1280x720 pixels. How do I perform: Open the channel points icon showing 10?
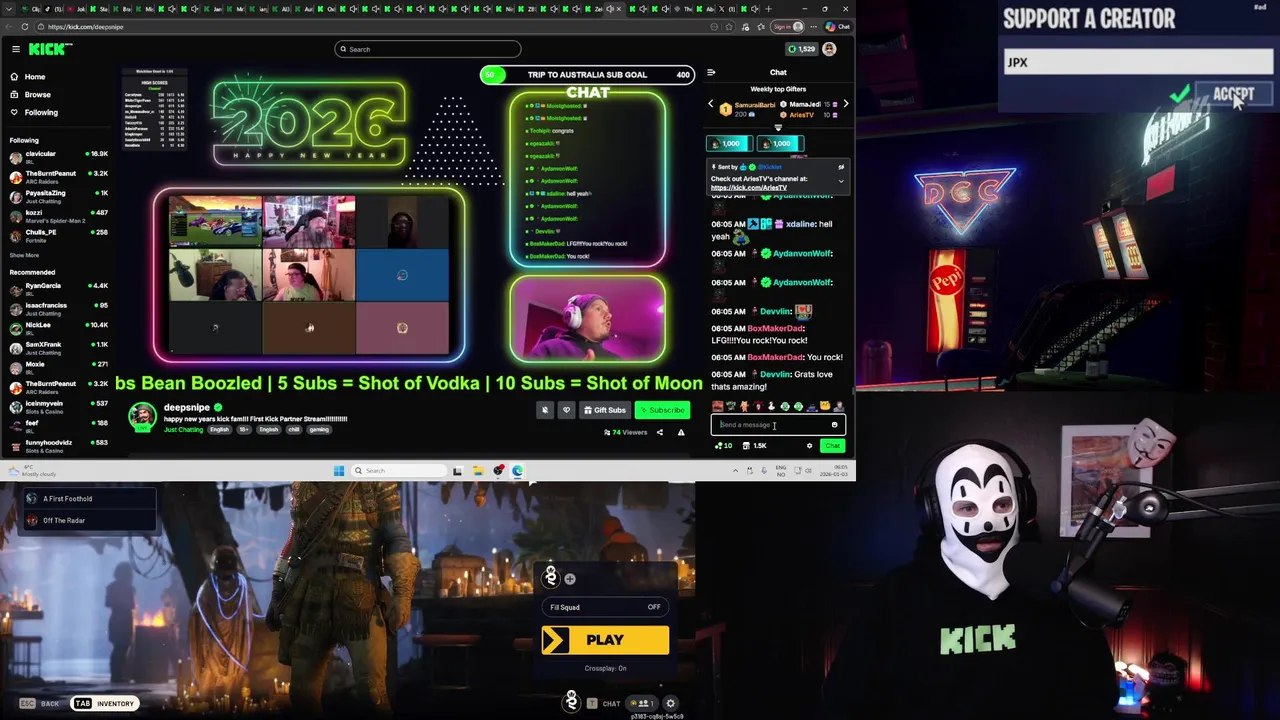coord(723,446)
